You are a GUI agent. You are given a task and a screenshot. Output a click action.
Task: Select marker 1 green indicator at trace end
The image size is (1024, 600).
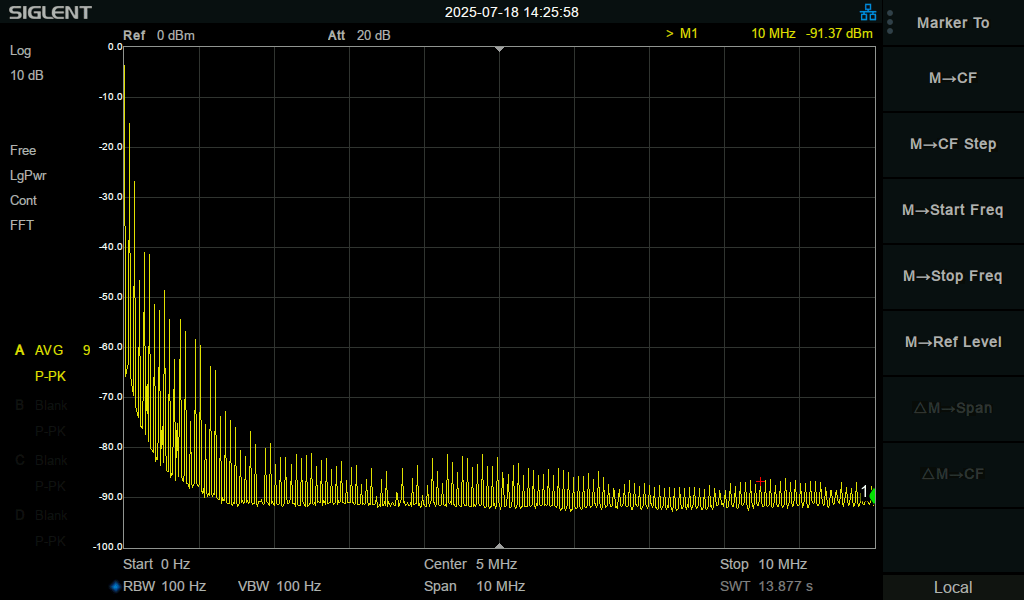point(872,496)
